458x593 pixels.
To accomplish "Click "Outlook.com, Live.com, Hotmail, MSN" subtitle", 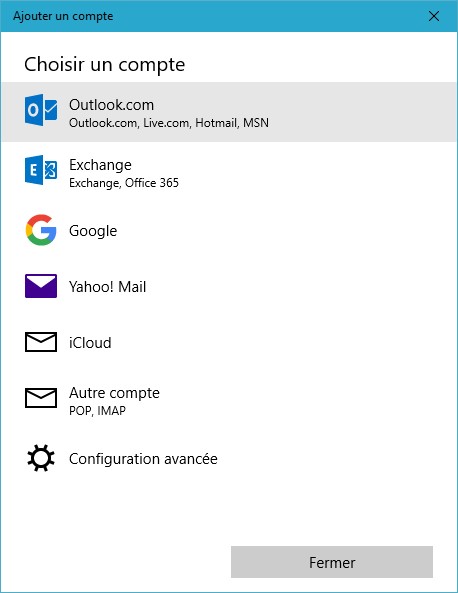I will click(169, 123).
